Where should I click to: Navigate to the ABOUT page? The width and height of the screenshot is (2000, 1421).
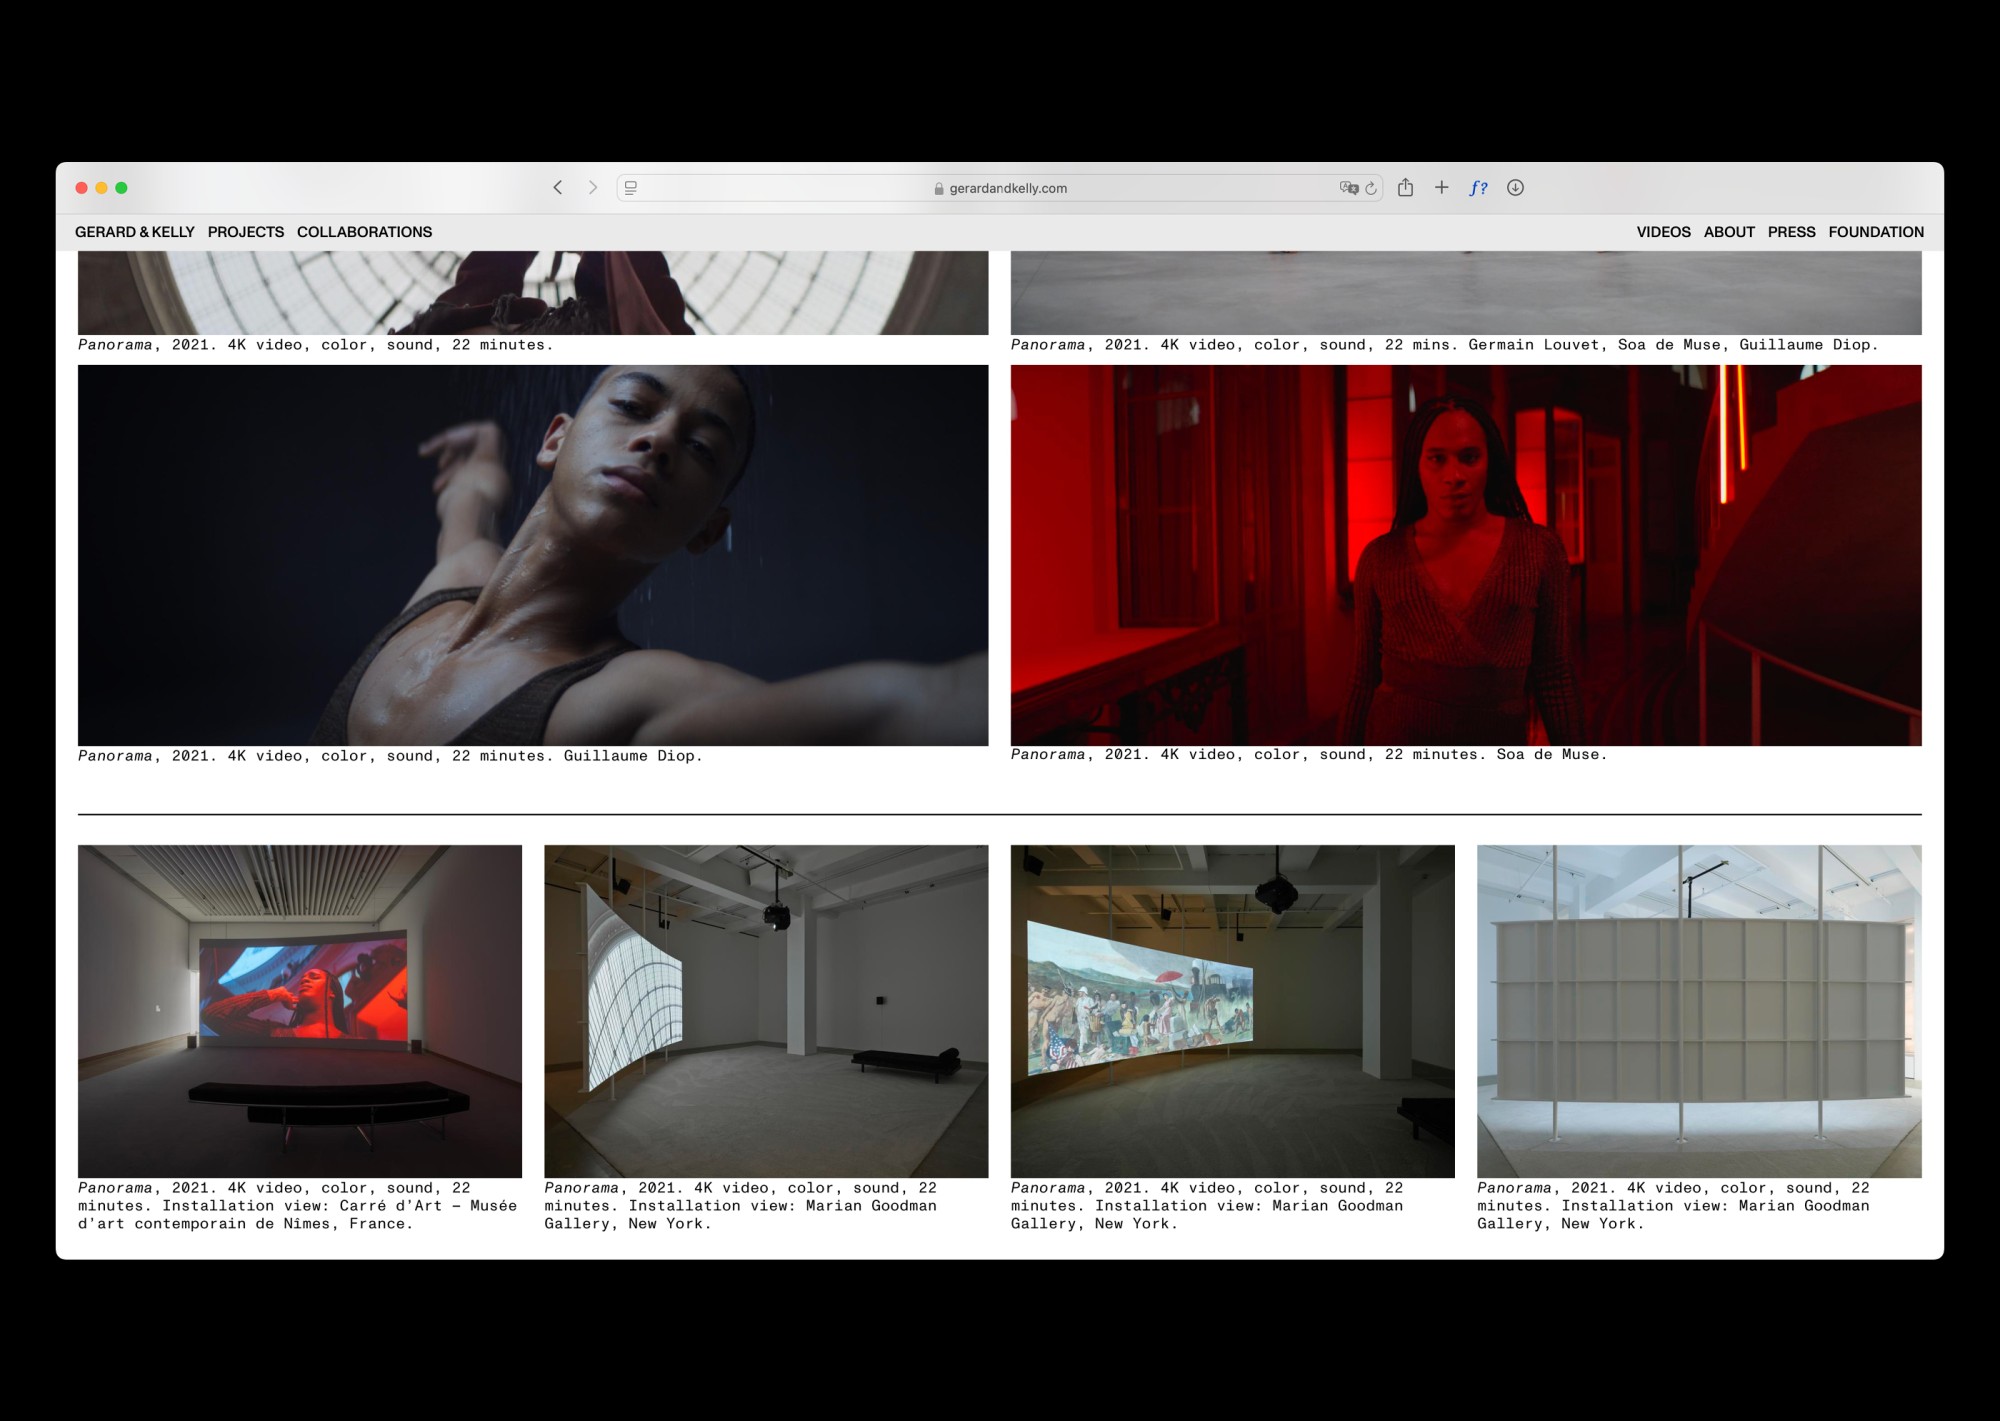pos(1729,232)
